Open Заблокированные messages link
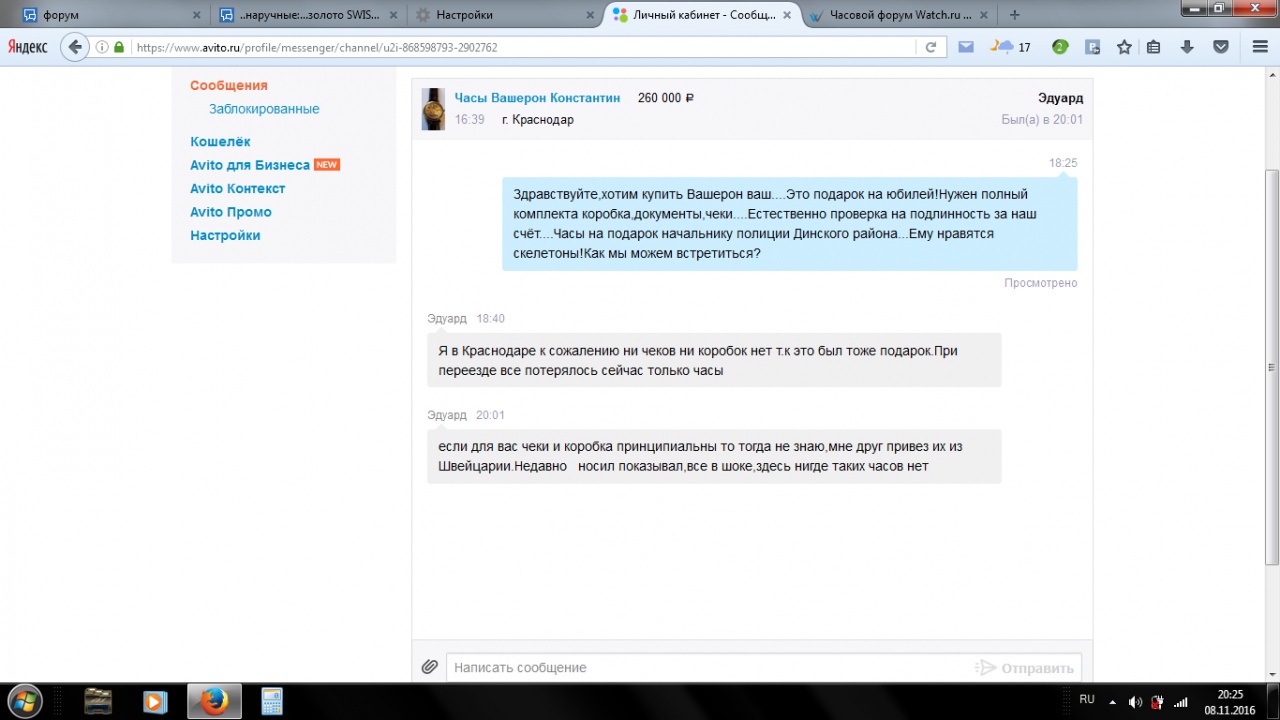1280x720 pixels. pyautogui.click(x=264, y=109)
